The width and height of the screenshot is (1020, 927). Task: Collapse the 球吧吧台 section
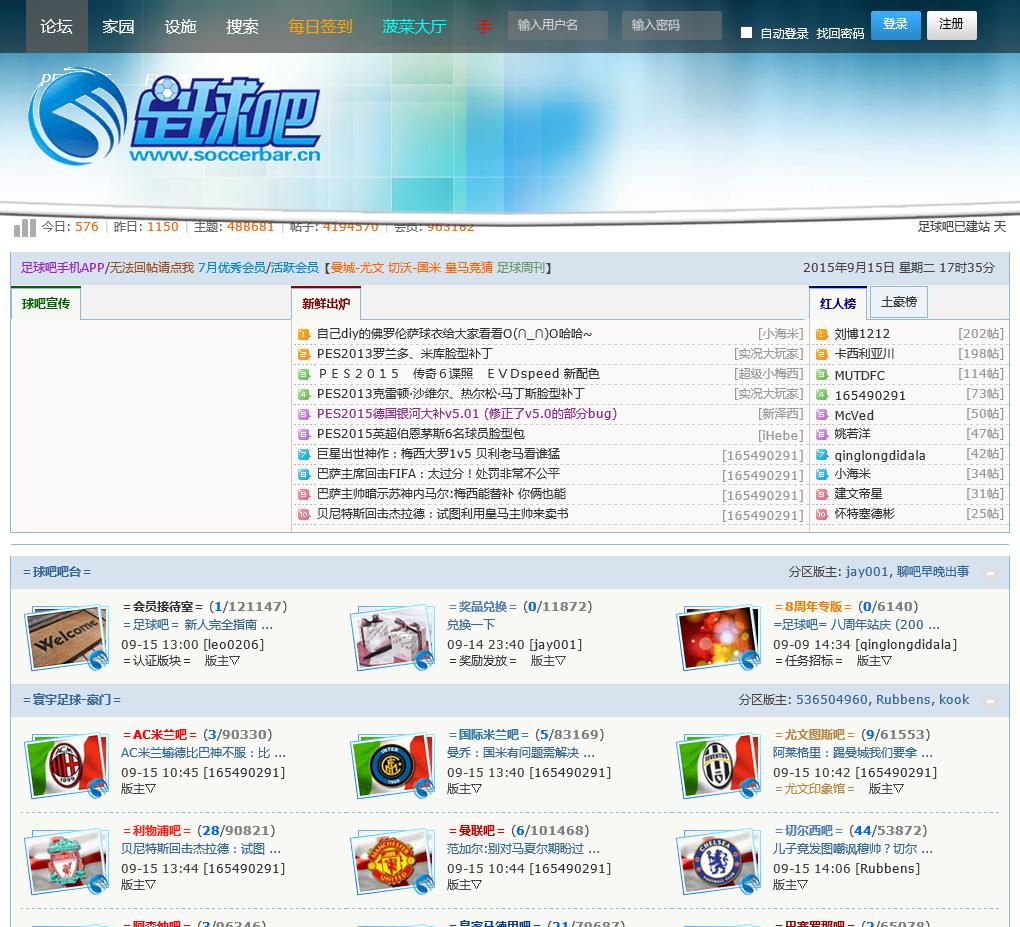[990, 573]
